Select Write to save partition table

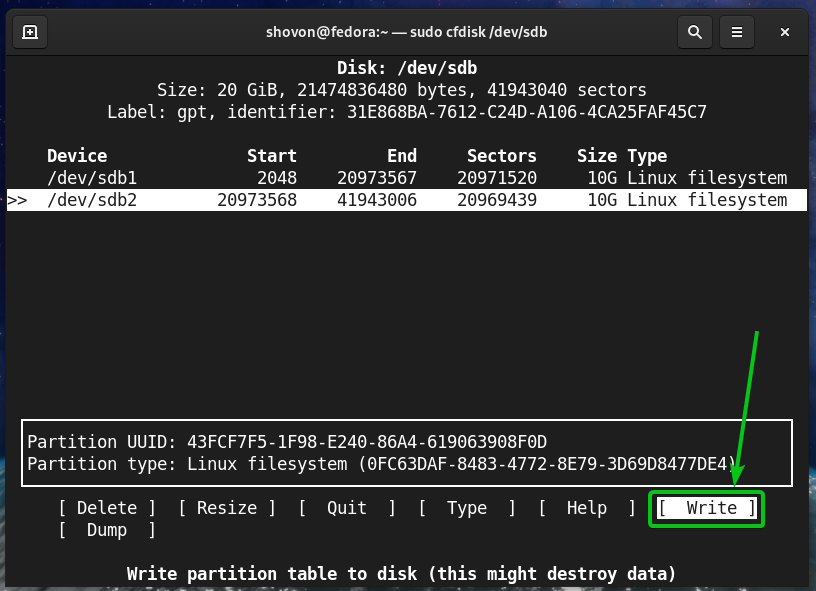point(706,508)
